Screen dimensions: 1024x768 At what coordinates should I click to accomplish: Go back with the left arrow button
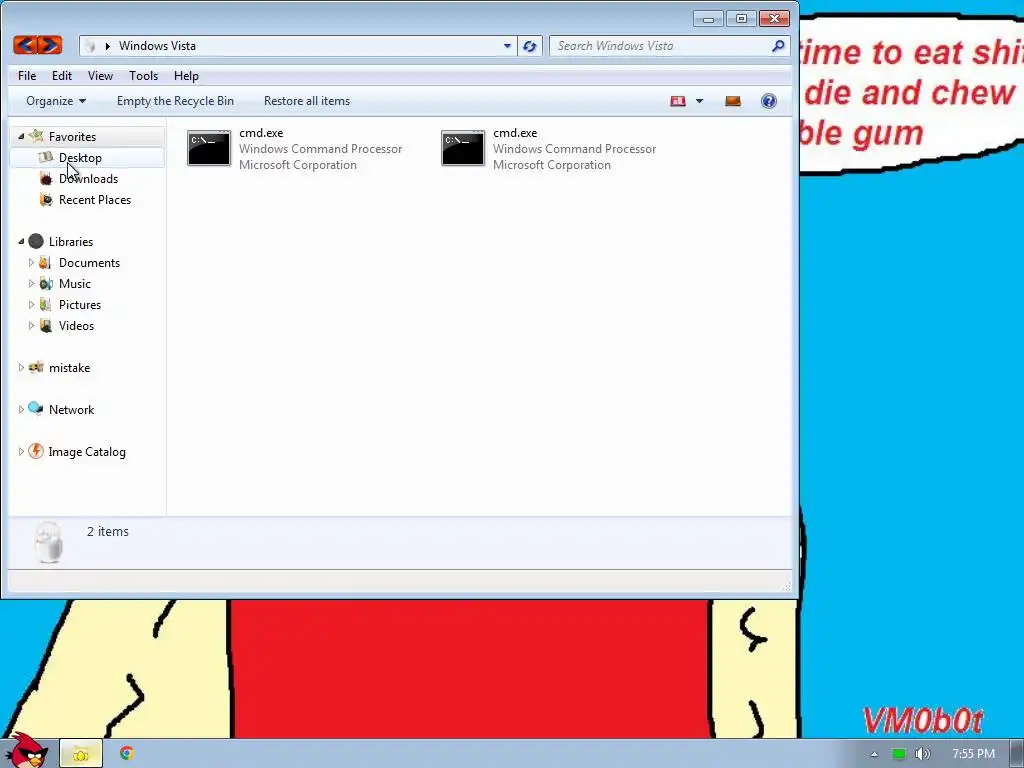pos(25,45)
